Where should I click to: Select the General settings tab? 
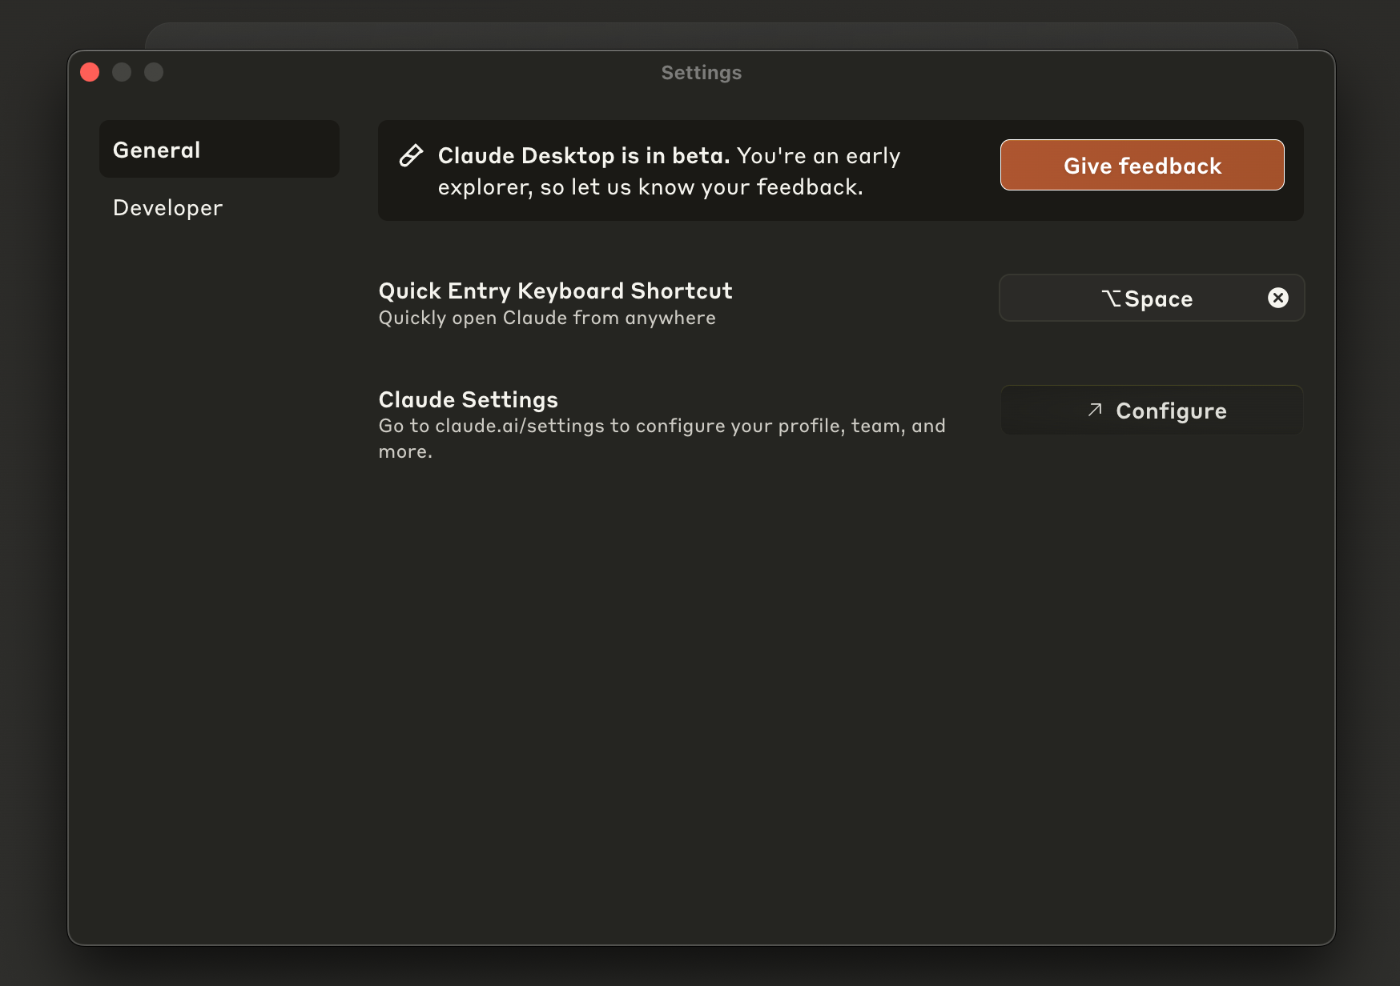(x=219, y=149)
